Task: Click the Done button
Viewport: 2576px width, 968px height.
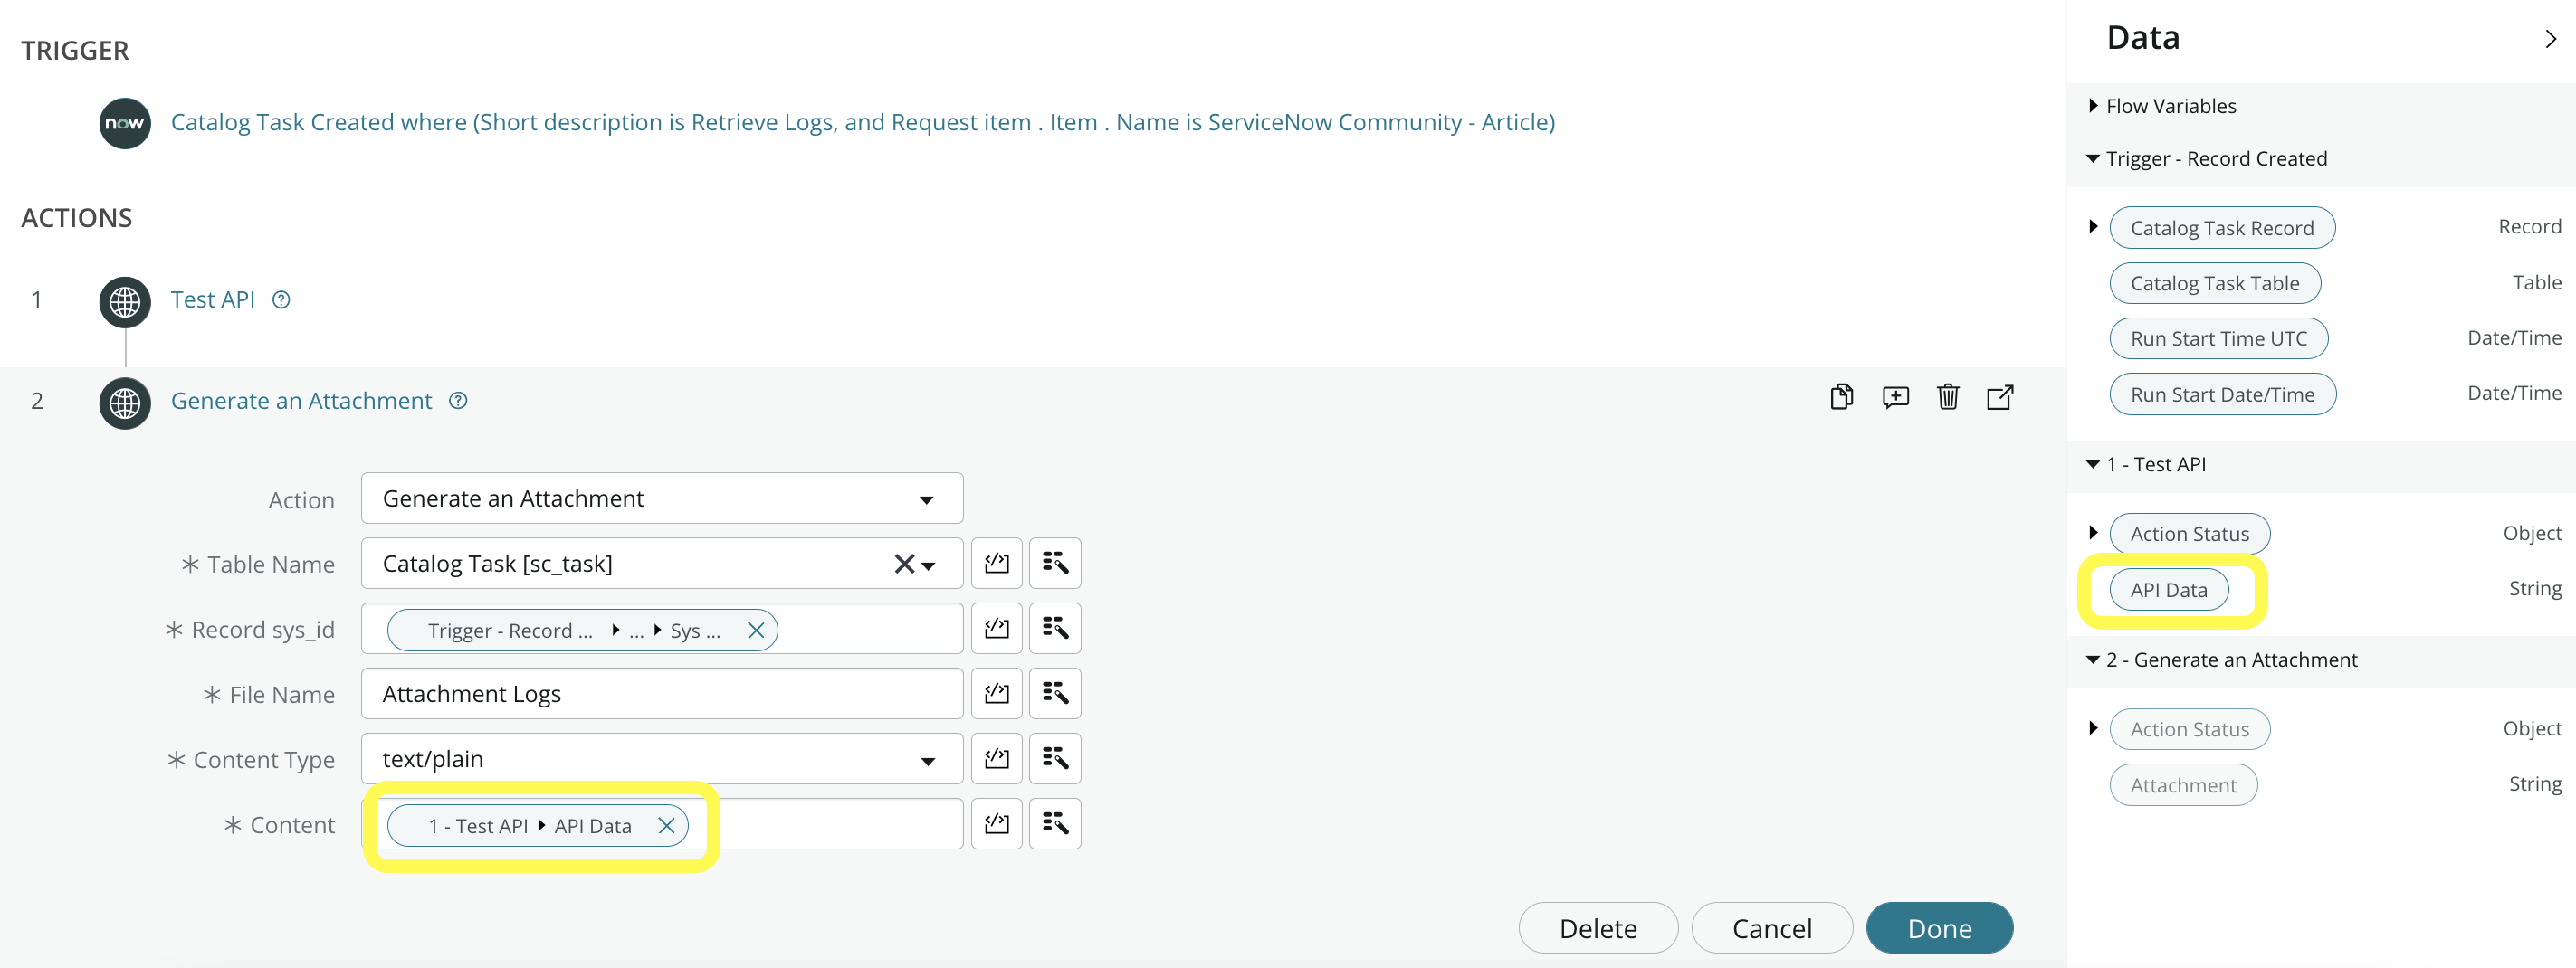Action: [x=1939, y=928]
